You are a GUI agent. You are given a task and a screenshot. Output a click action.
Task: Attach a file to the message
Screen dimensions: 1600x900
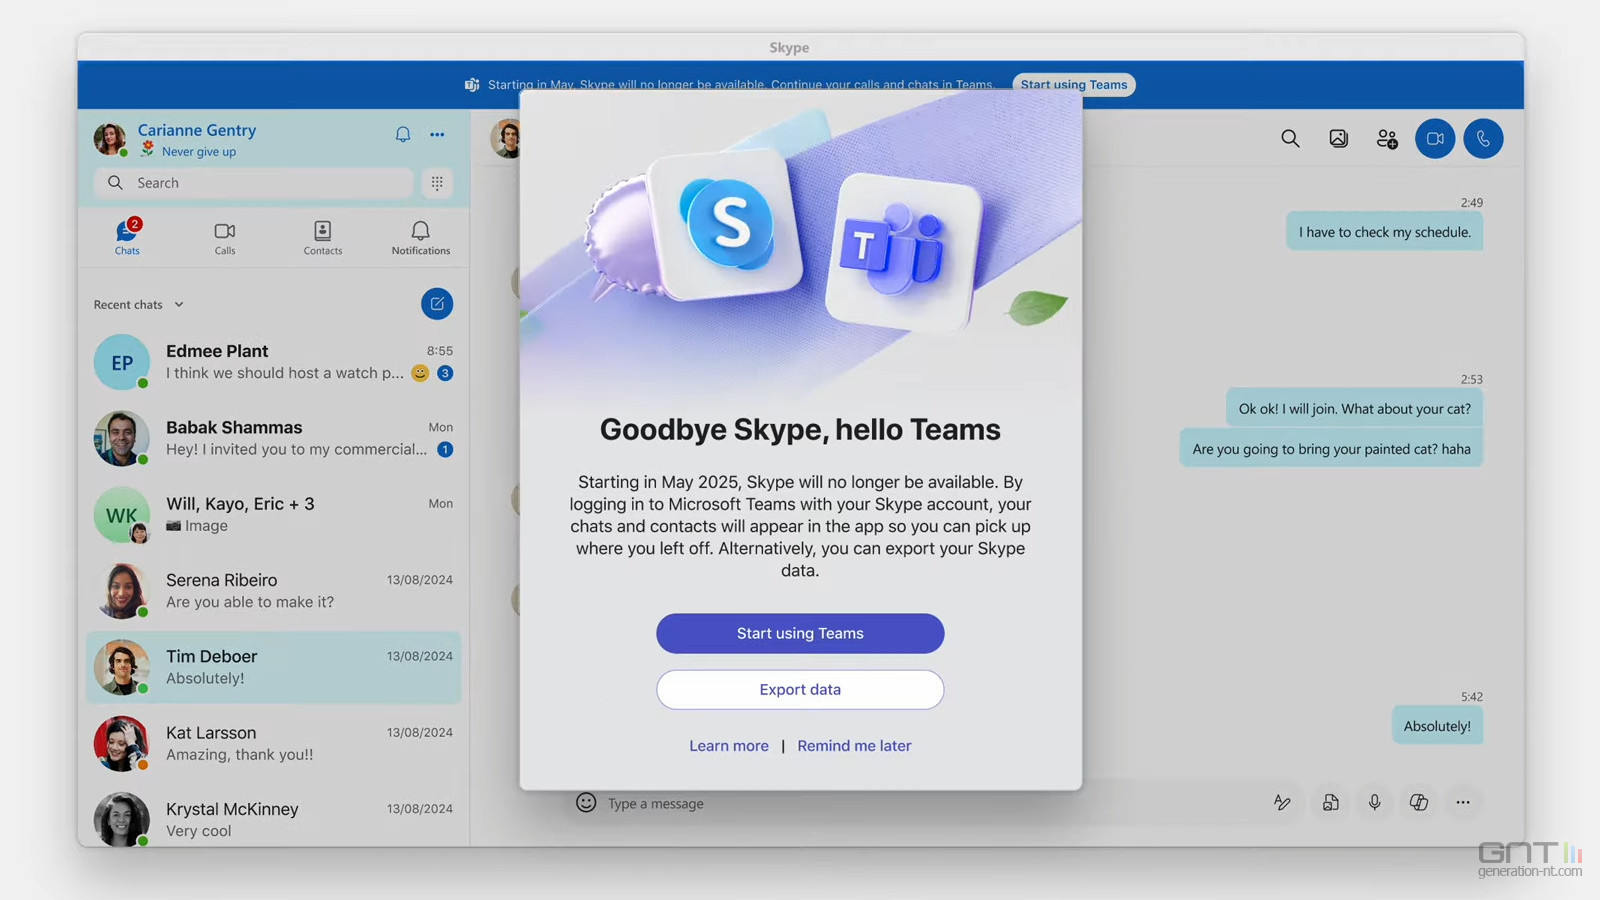1330,803
